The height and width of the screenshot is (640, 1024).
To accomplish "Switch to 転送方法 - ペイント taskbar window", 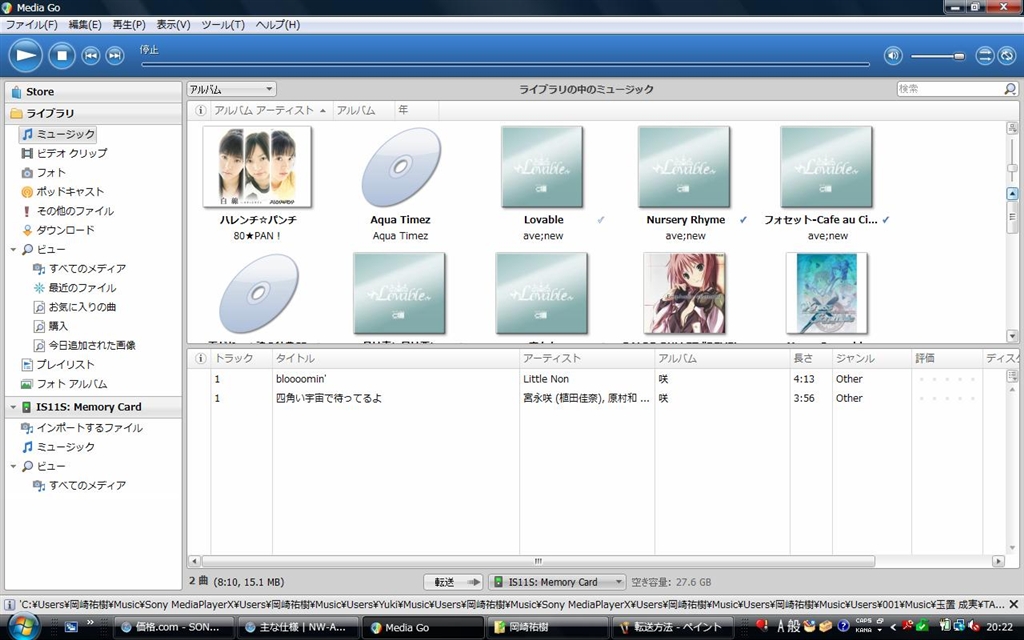I will [671, 627].
